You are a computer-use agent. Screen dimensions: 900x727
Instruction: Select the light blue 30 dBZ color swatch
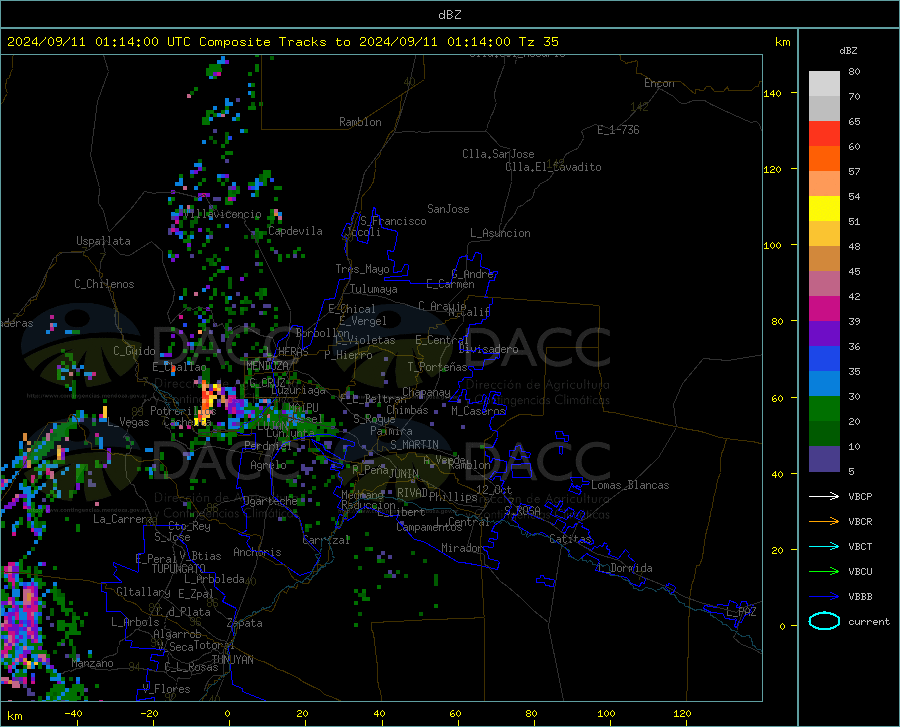[824, 384]
